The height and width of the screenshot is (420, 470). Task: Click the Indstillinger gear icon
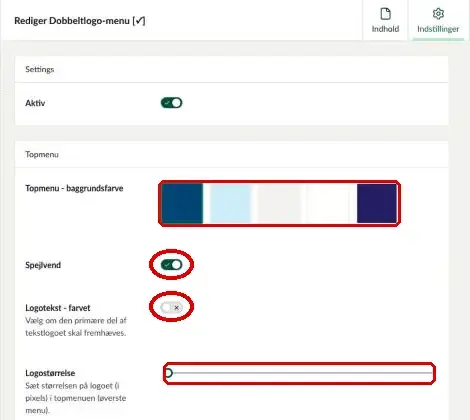(438, 14)
